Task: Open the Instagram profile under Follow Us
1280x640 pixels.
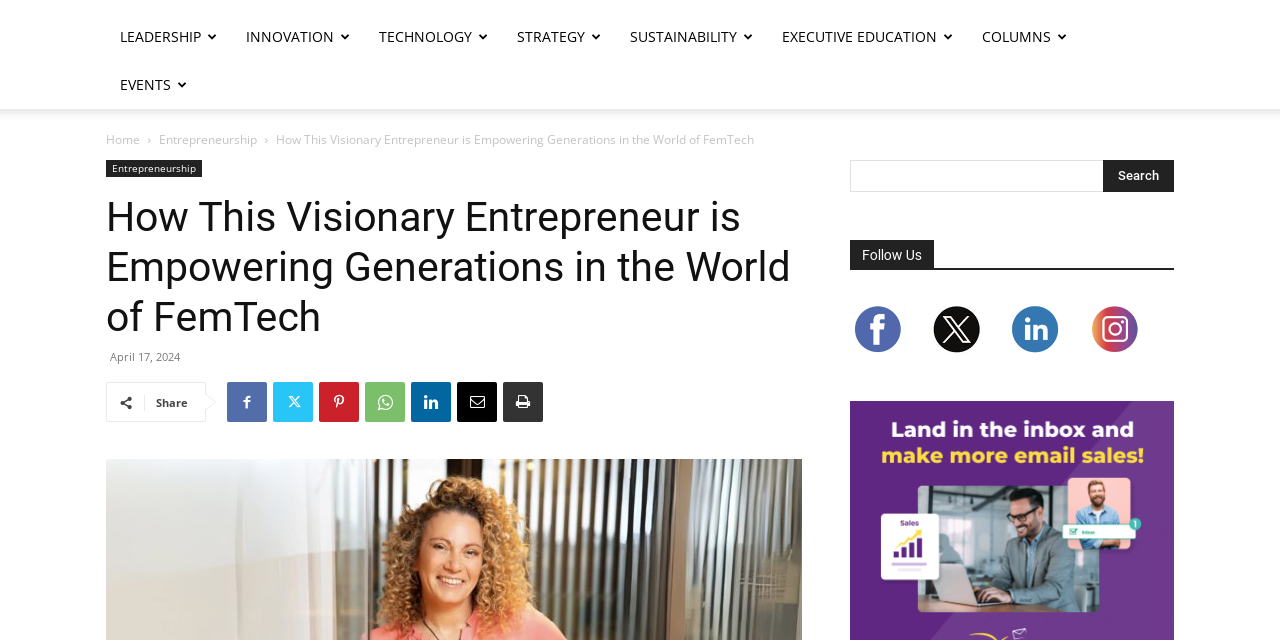Action: click(1115, 328)
